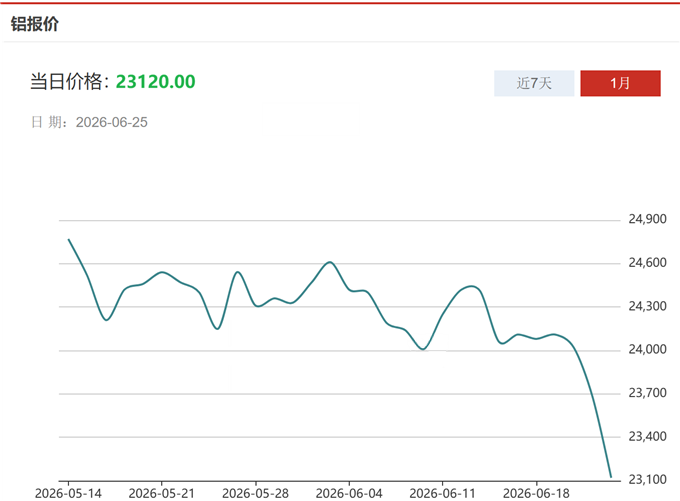Viewport: 680px width, 501px height.
Task: Click the 23,100 y-axis label
Action: [x=647, y=479]
